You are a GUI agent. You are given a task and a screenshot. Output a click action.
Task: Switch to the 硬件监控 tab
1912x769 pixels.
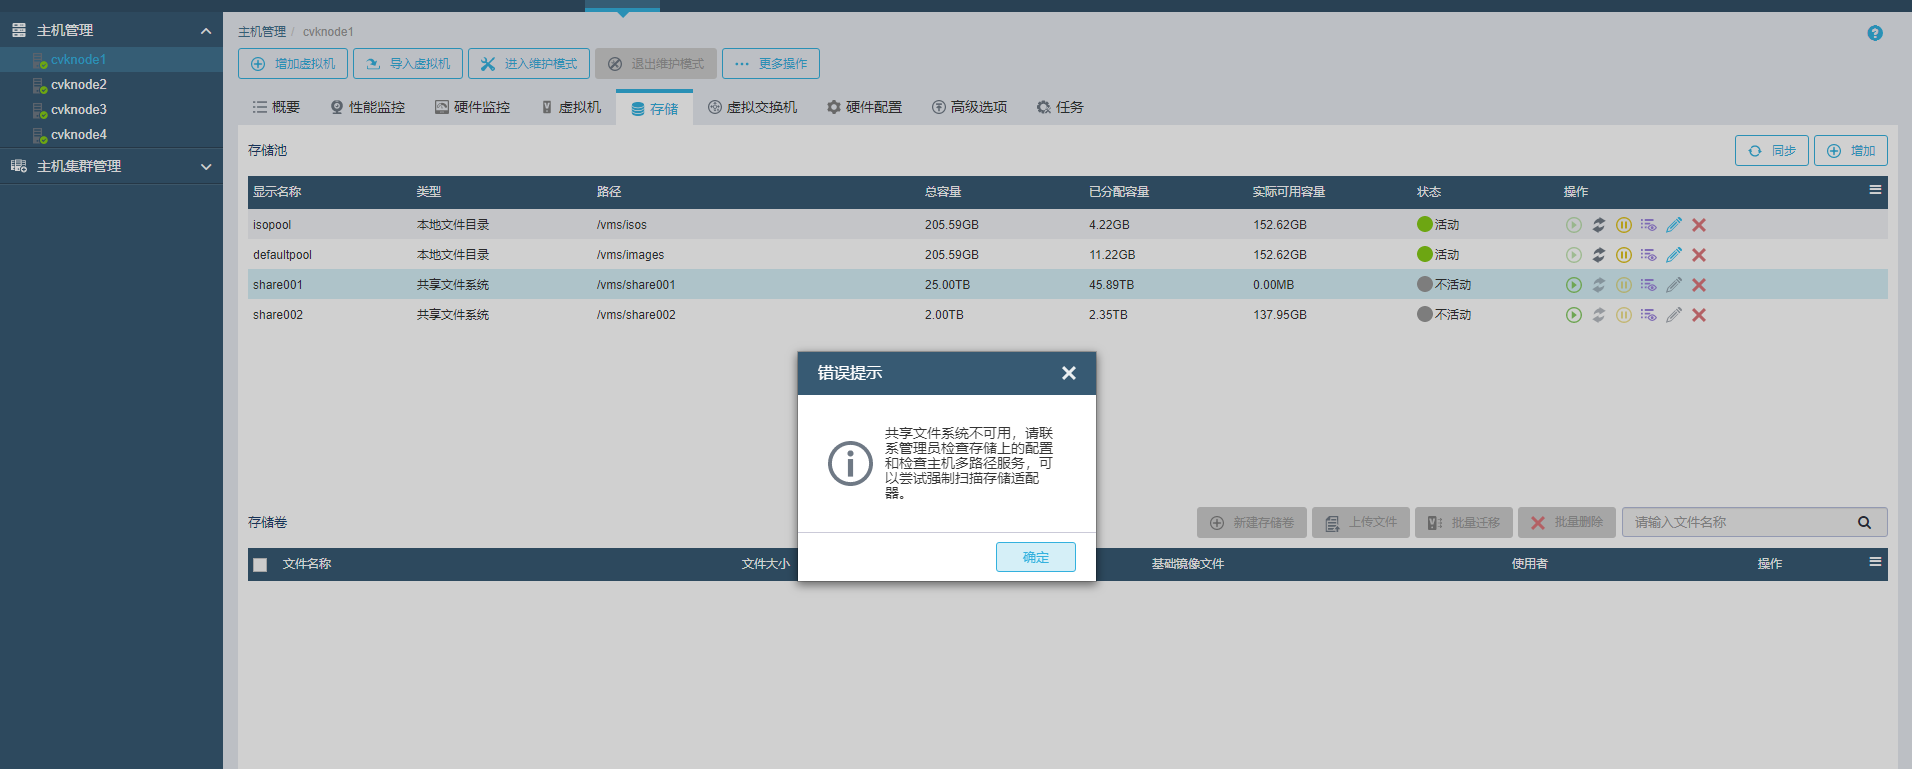472,107
